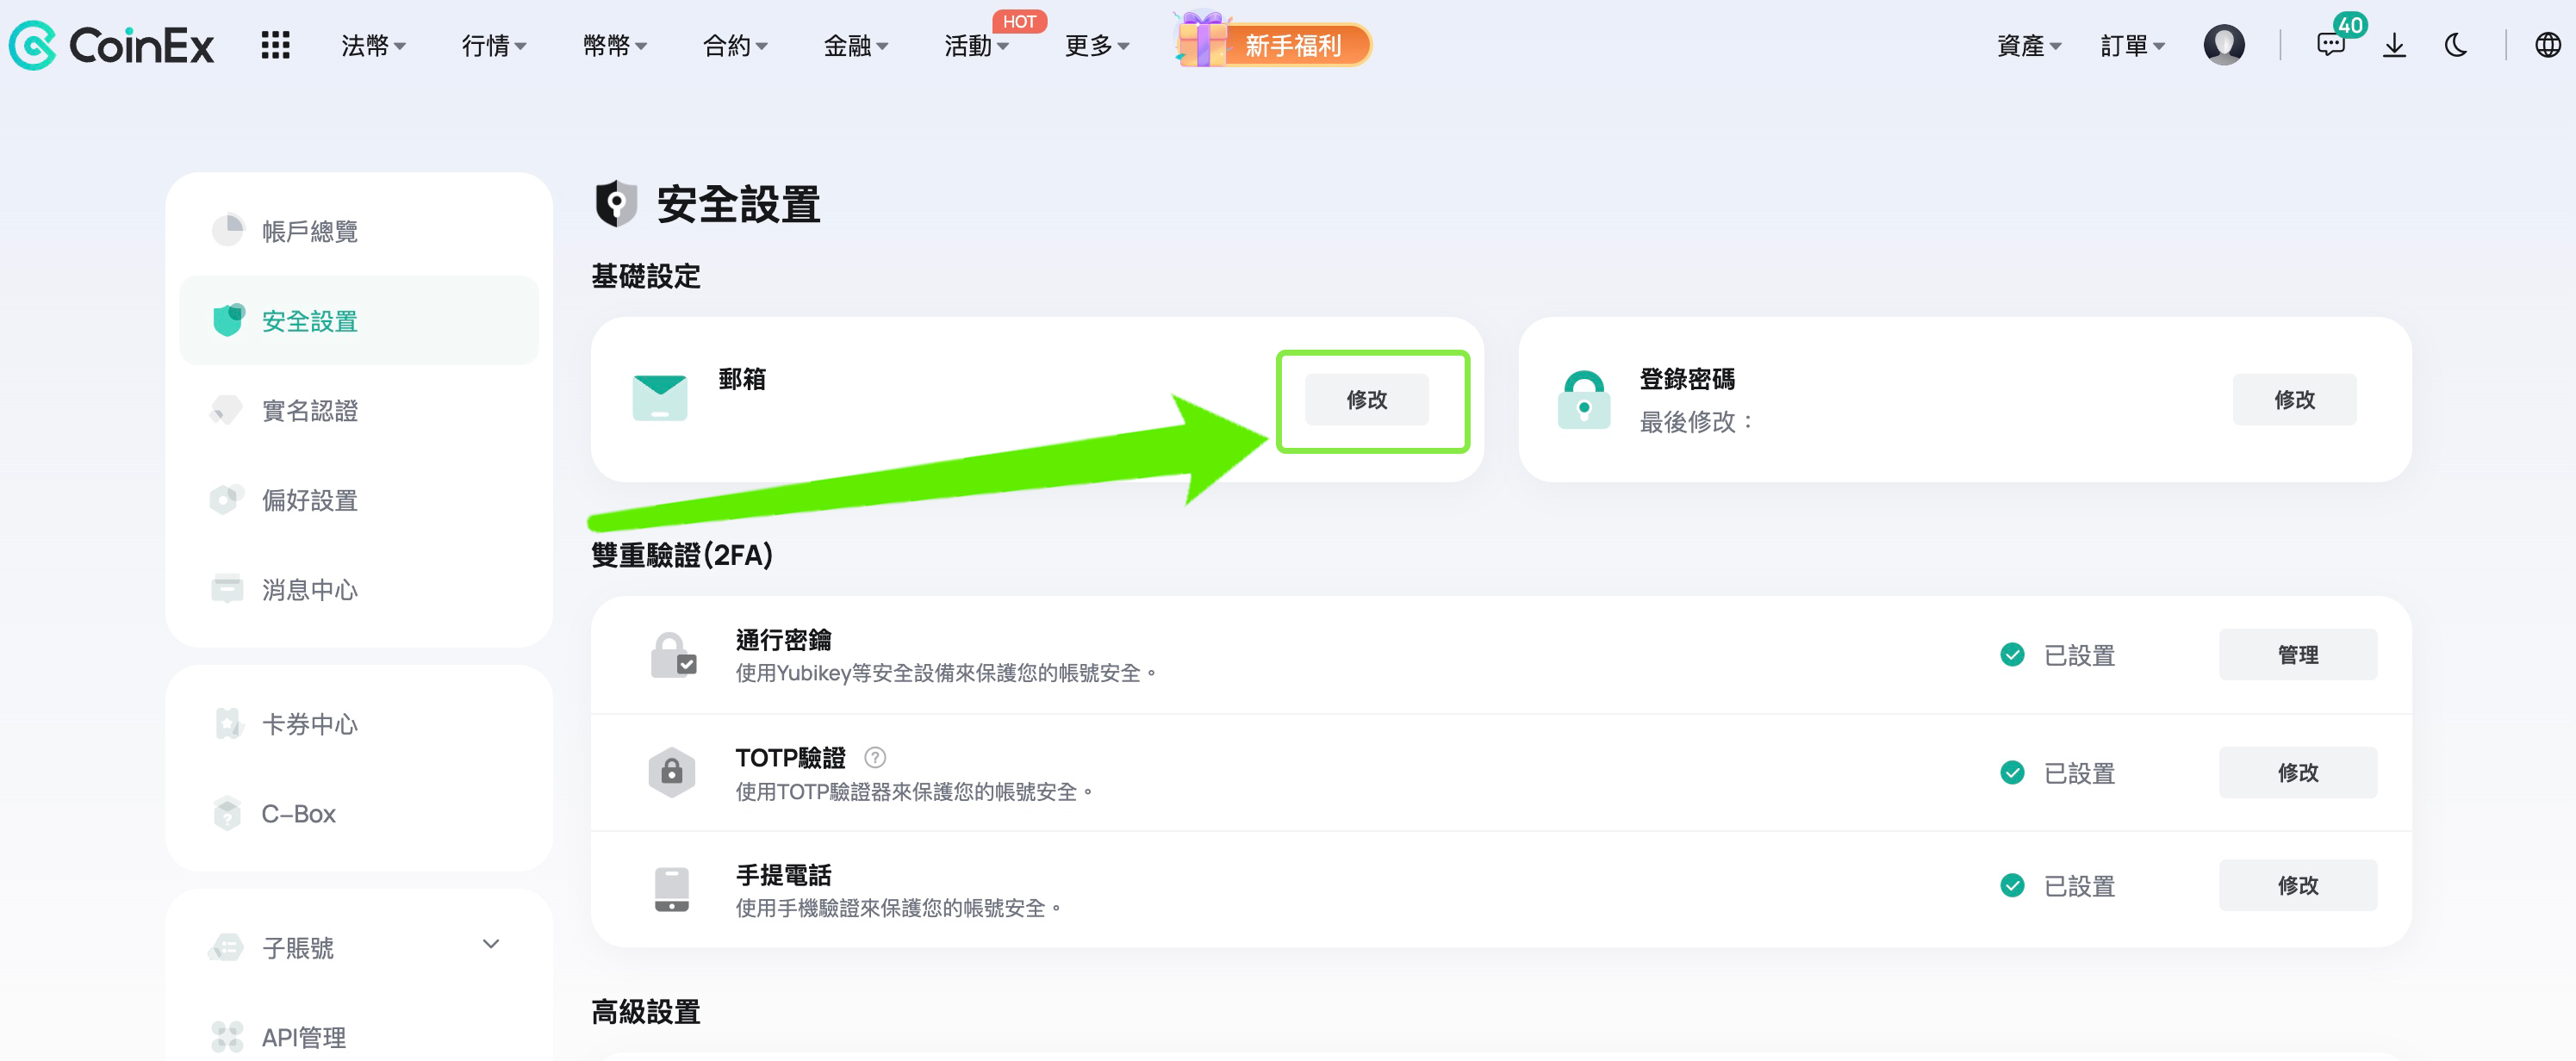Select 安全設置 in the sidebar
The width and height of the screenshot is (2576, 1061).
coord(359,320)
